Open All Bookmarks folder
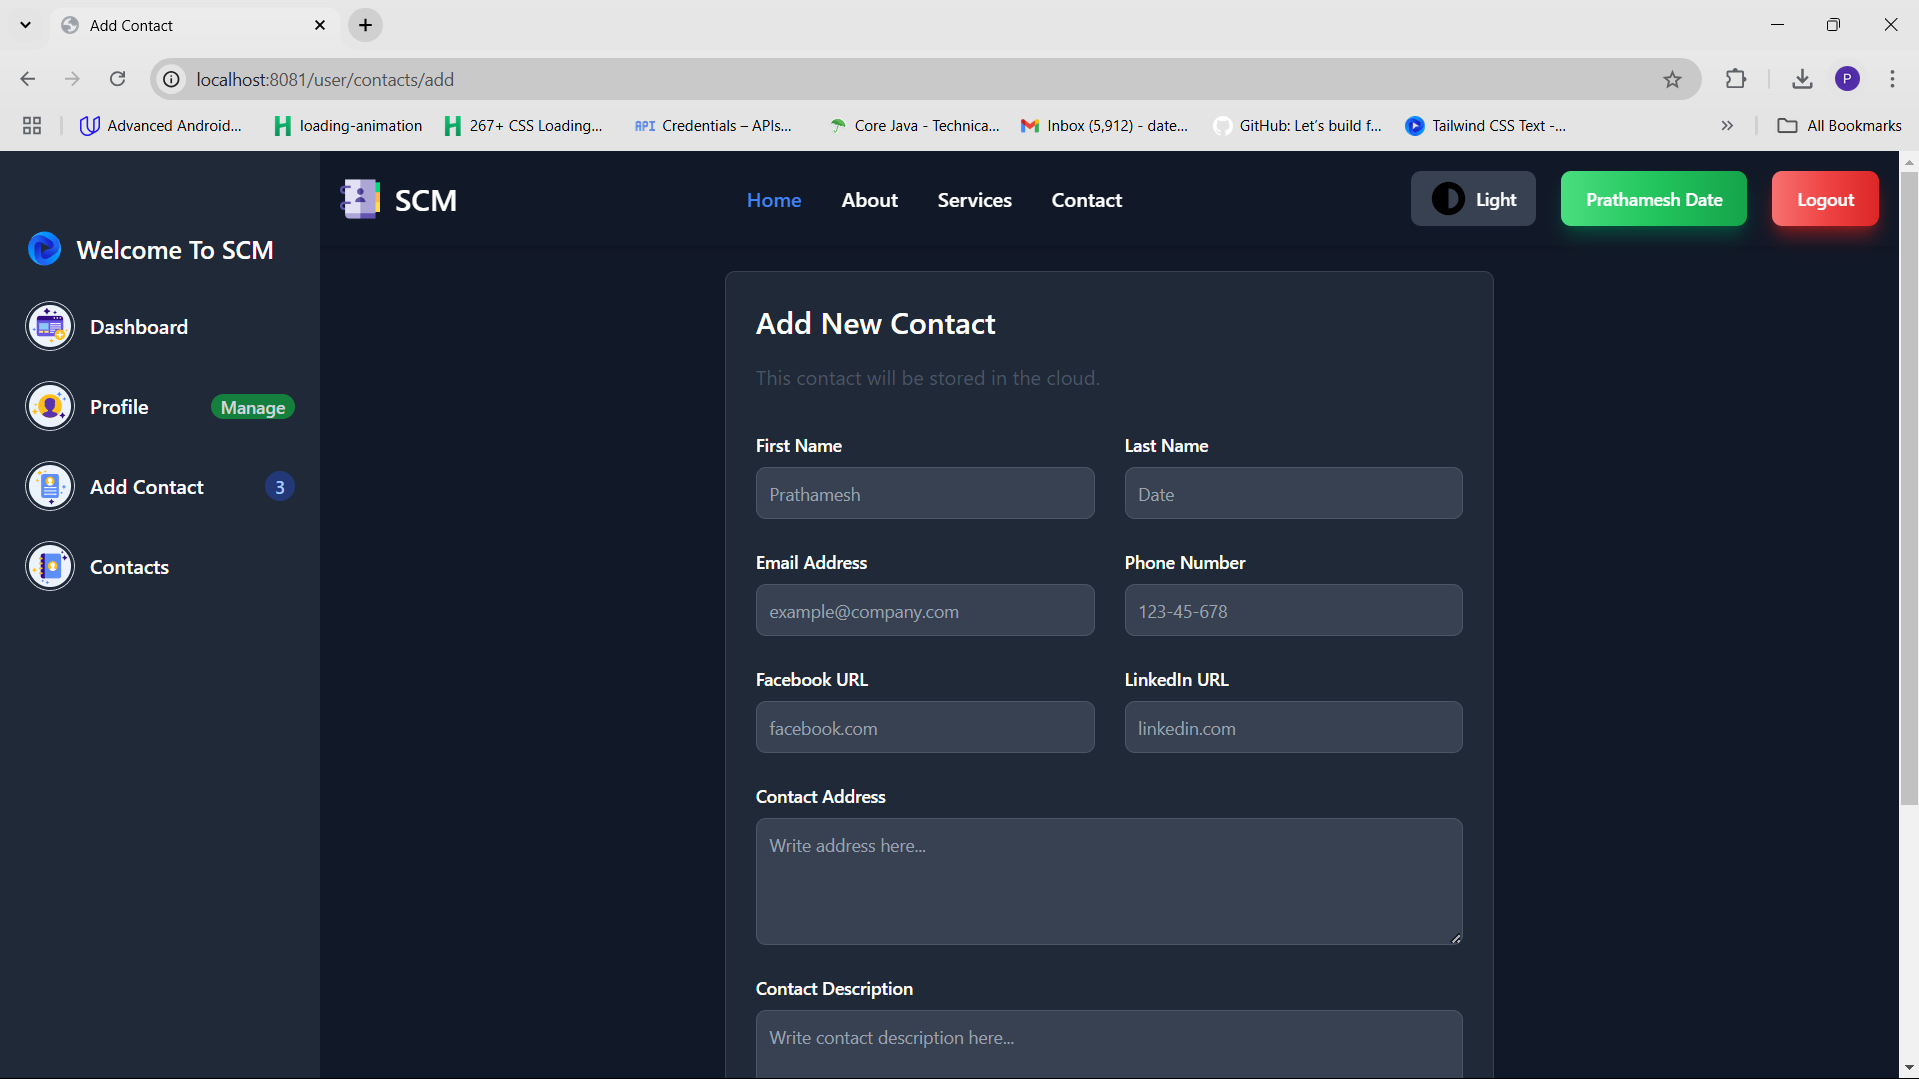 pyautogui.click(x=1840, y=125)
